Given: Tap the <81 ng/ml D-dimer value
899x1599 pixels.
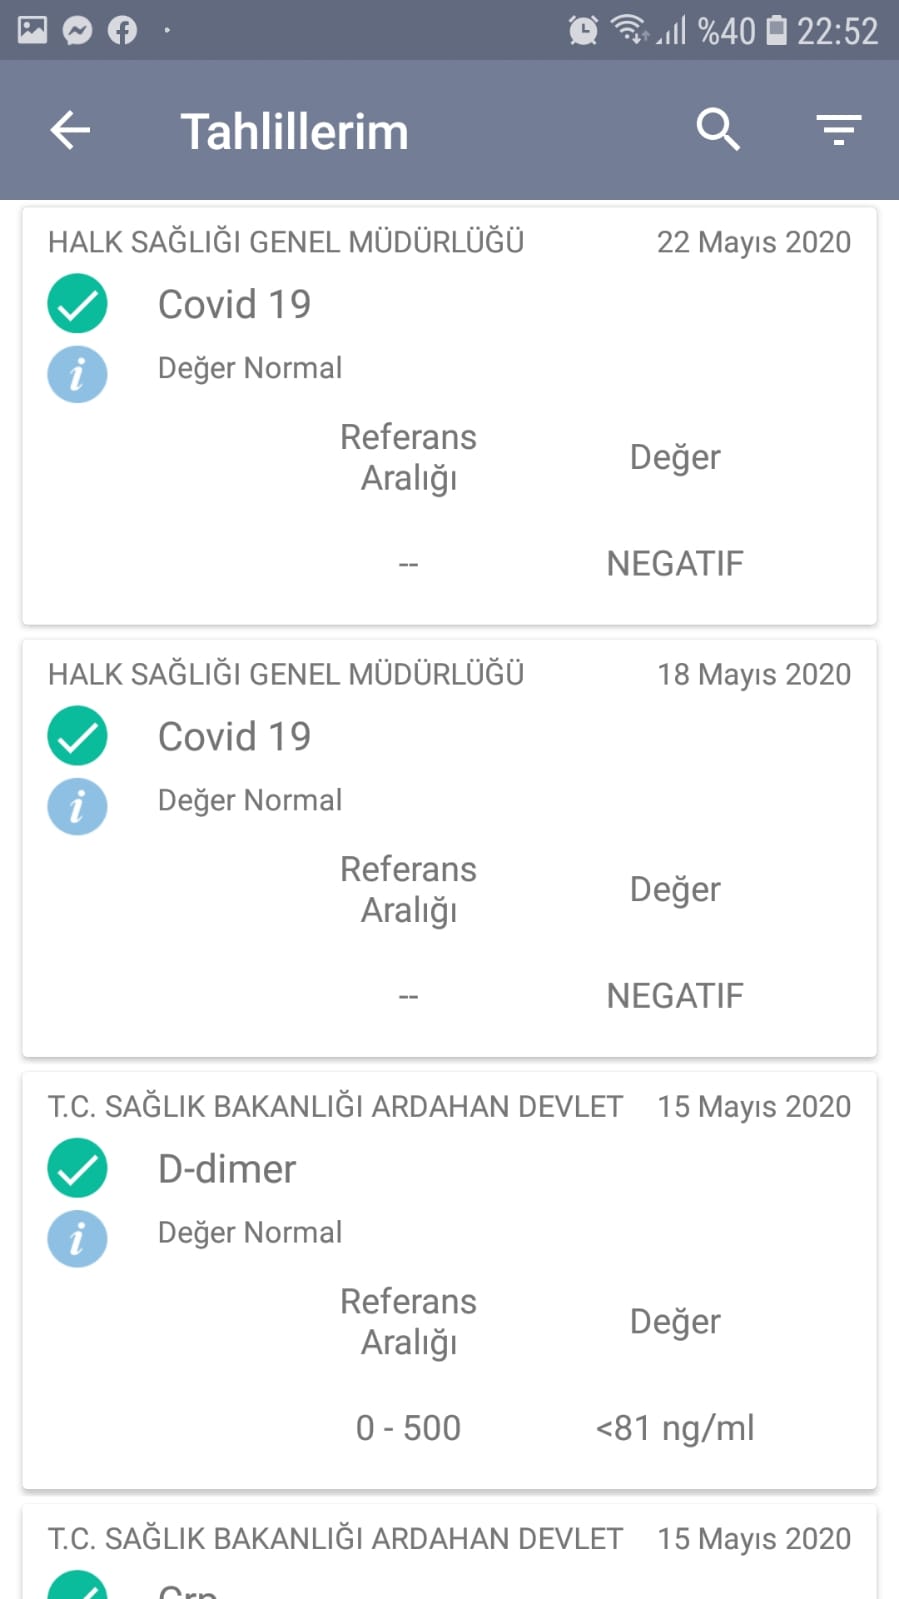Looking at the screenshot, I should click(675, 1428).
